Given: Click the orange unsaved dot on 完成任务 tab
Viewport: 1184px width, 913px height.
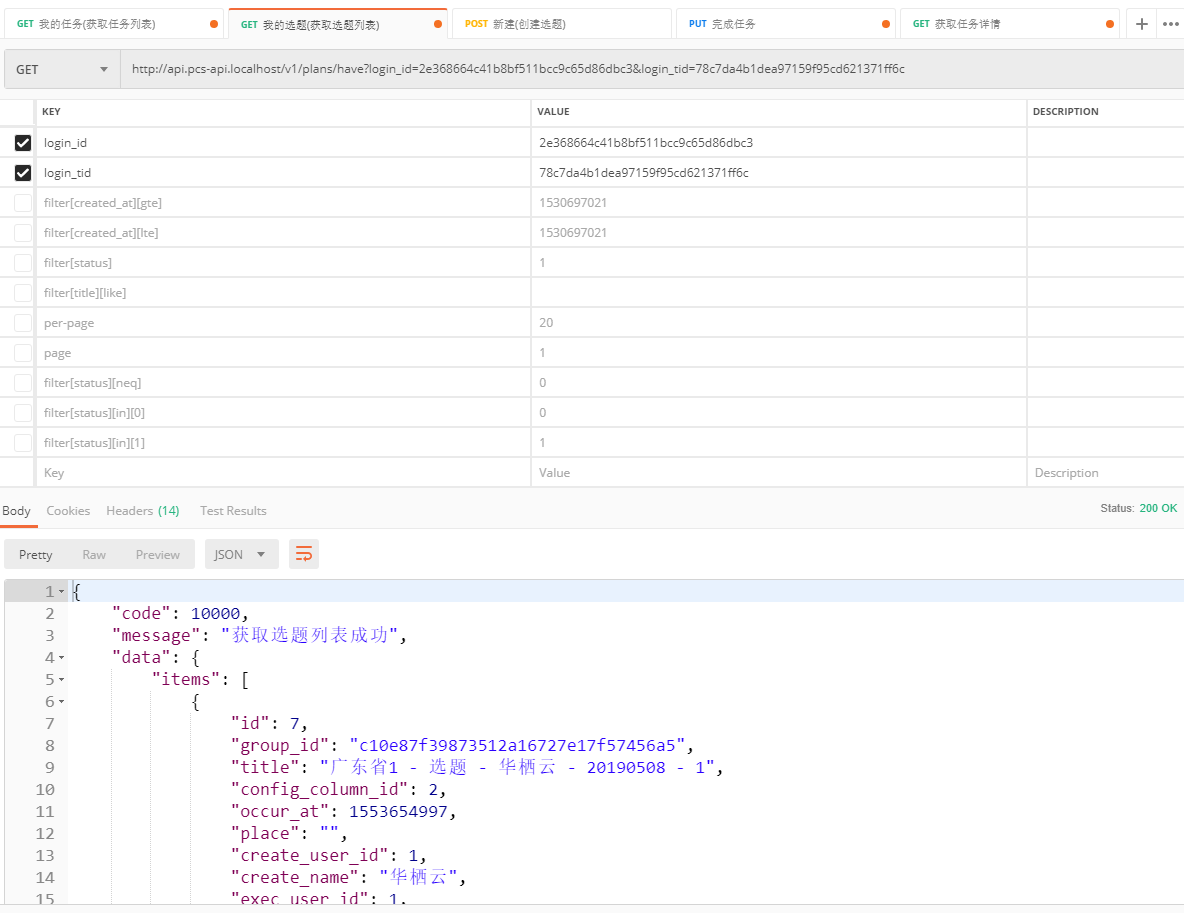Looking at the screenshot, I should (886, 24).
